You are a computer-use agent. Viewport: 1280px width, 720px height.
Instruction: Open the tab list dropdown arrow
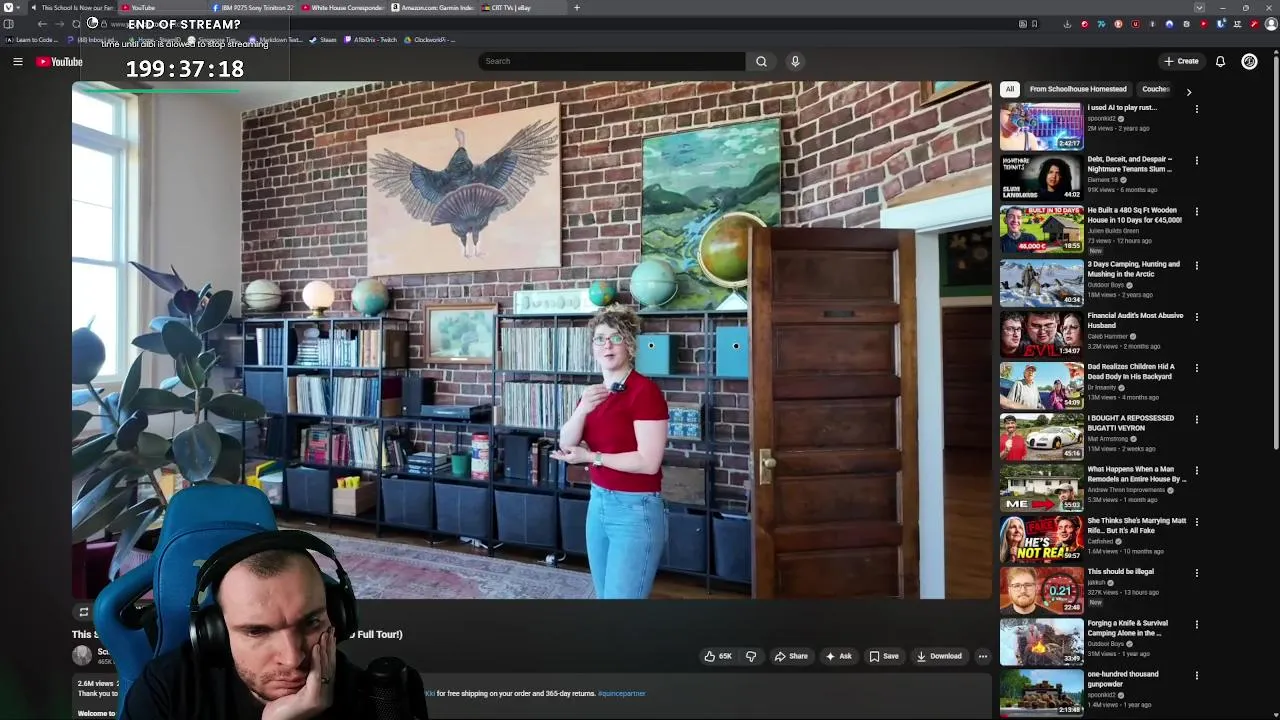pos(1198,8)
